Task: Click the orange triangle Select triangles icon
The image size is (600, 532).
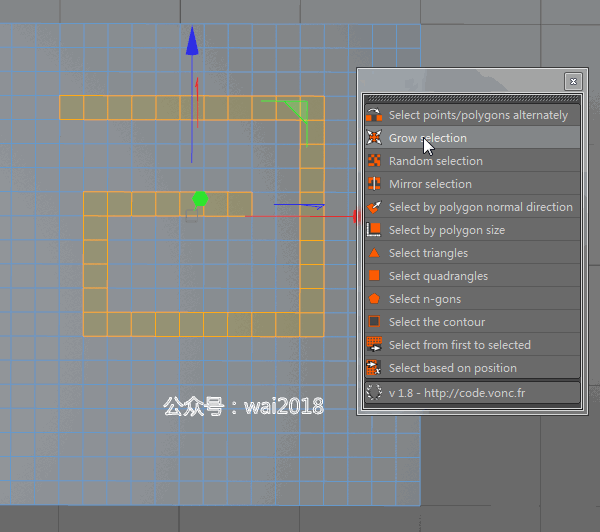Action: [374, 253]
